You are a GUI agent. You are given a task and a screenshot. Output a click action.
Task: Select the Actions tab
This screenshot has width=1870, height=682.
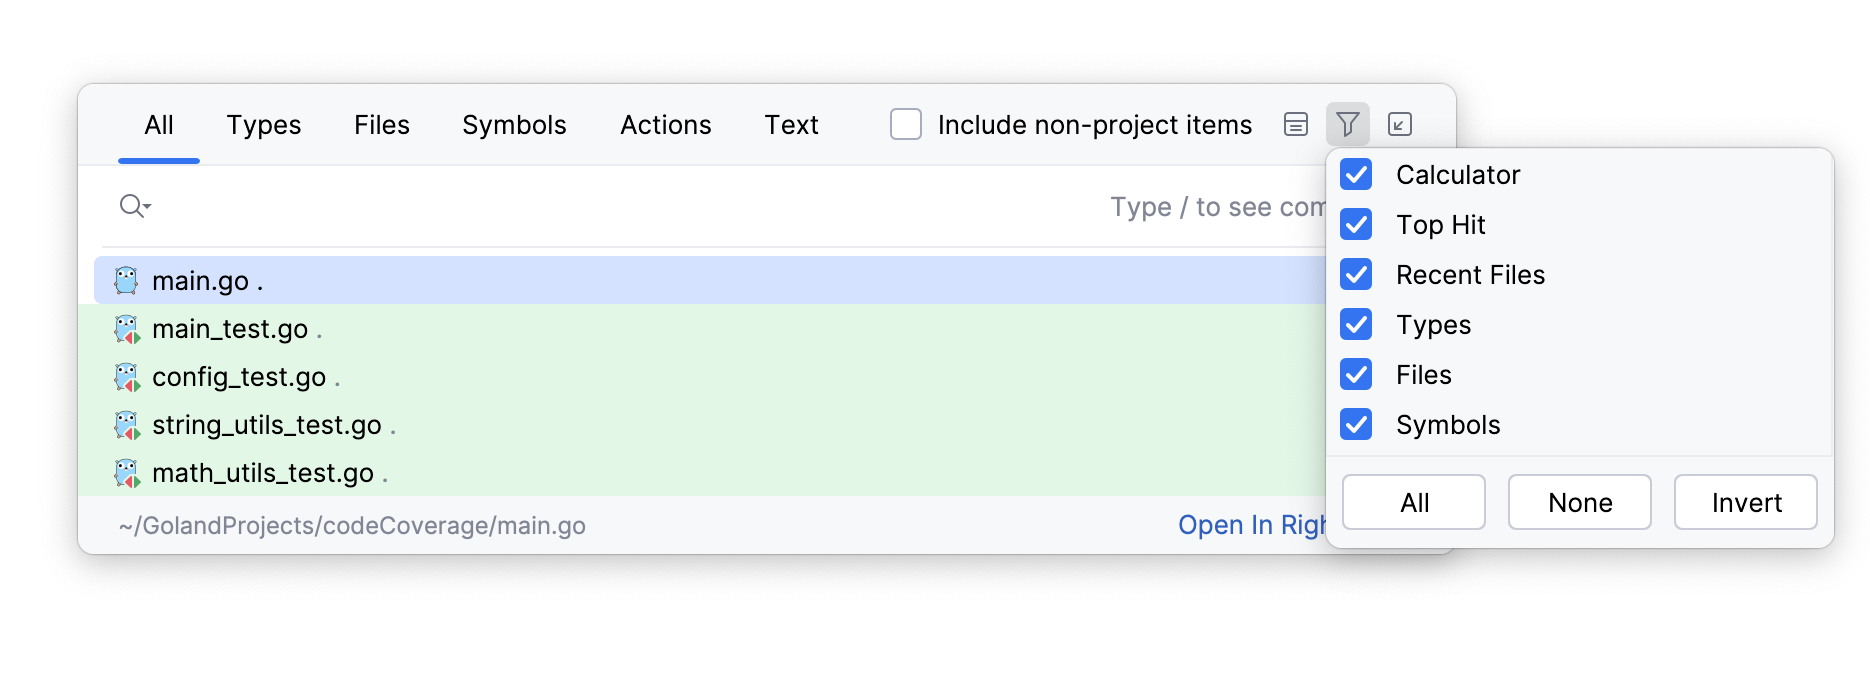point(665,125)
